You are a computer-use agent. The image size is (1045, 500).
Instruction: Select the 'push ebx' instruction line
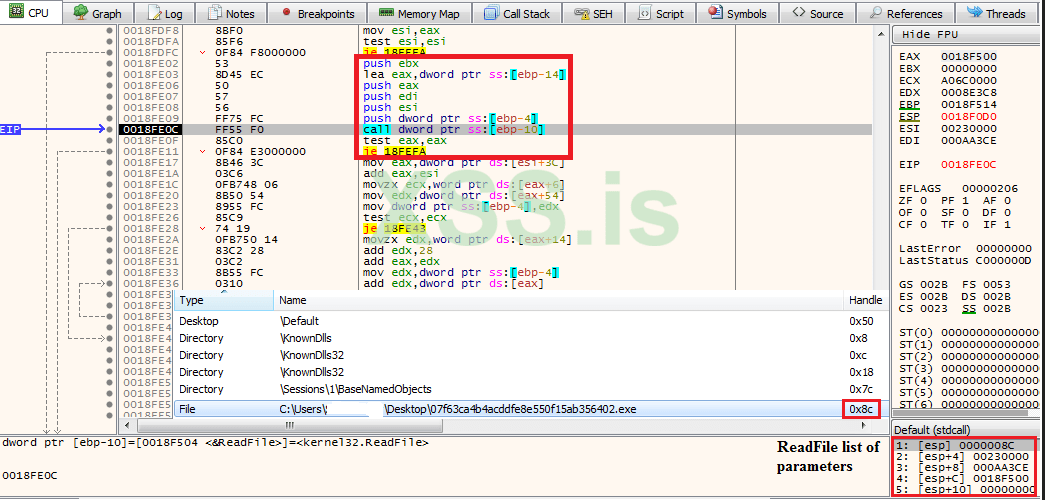[x=391, y=64]
